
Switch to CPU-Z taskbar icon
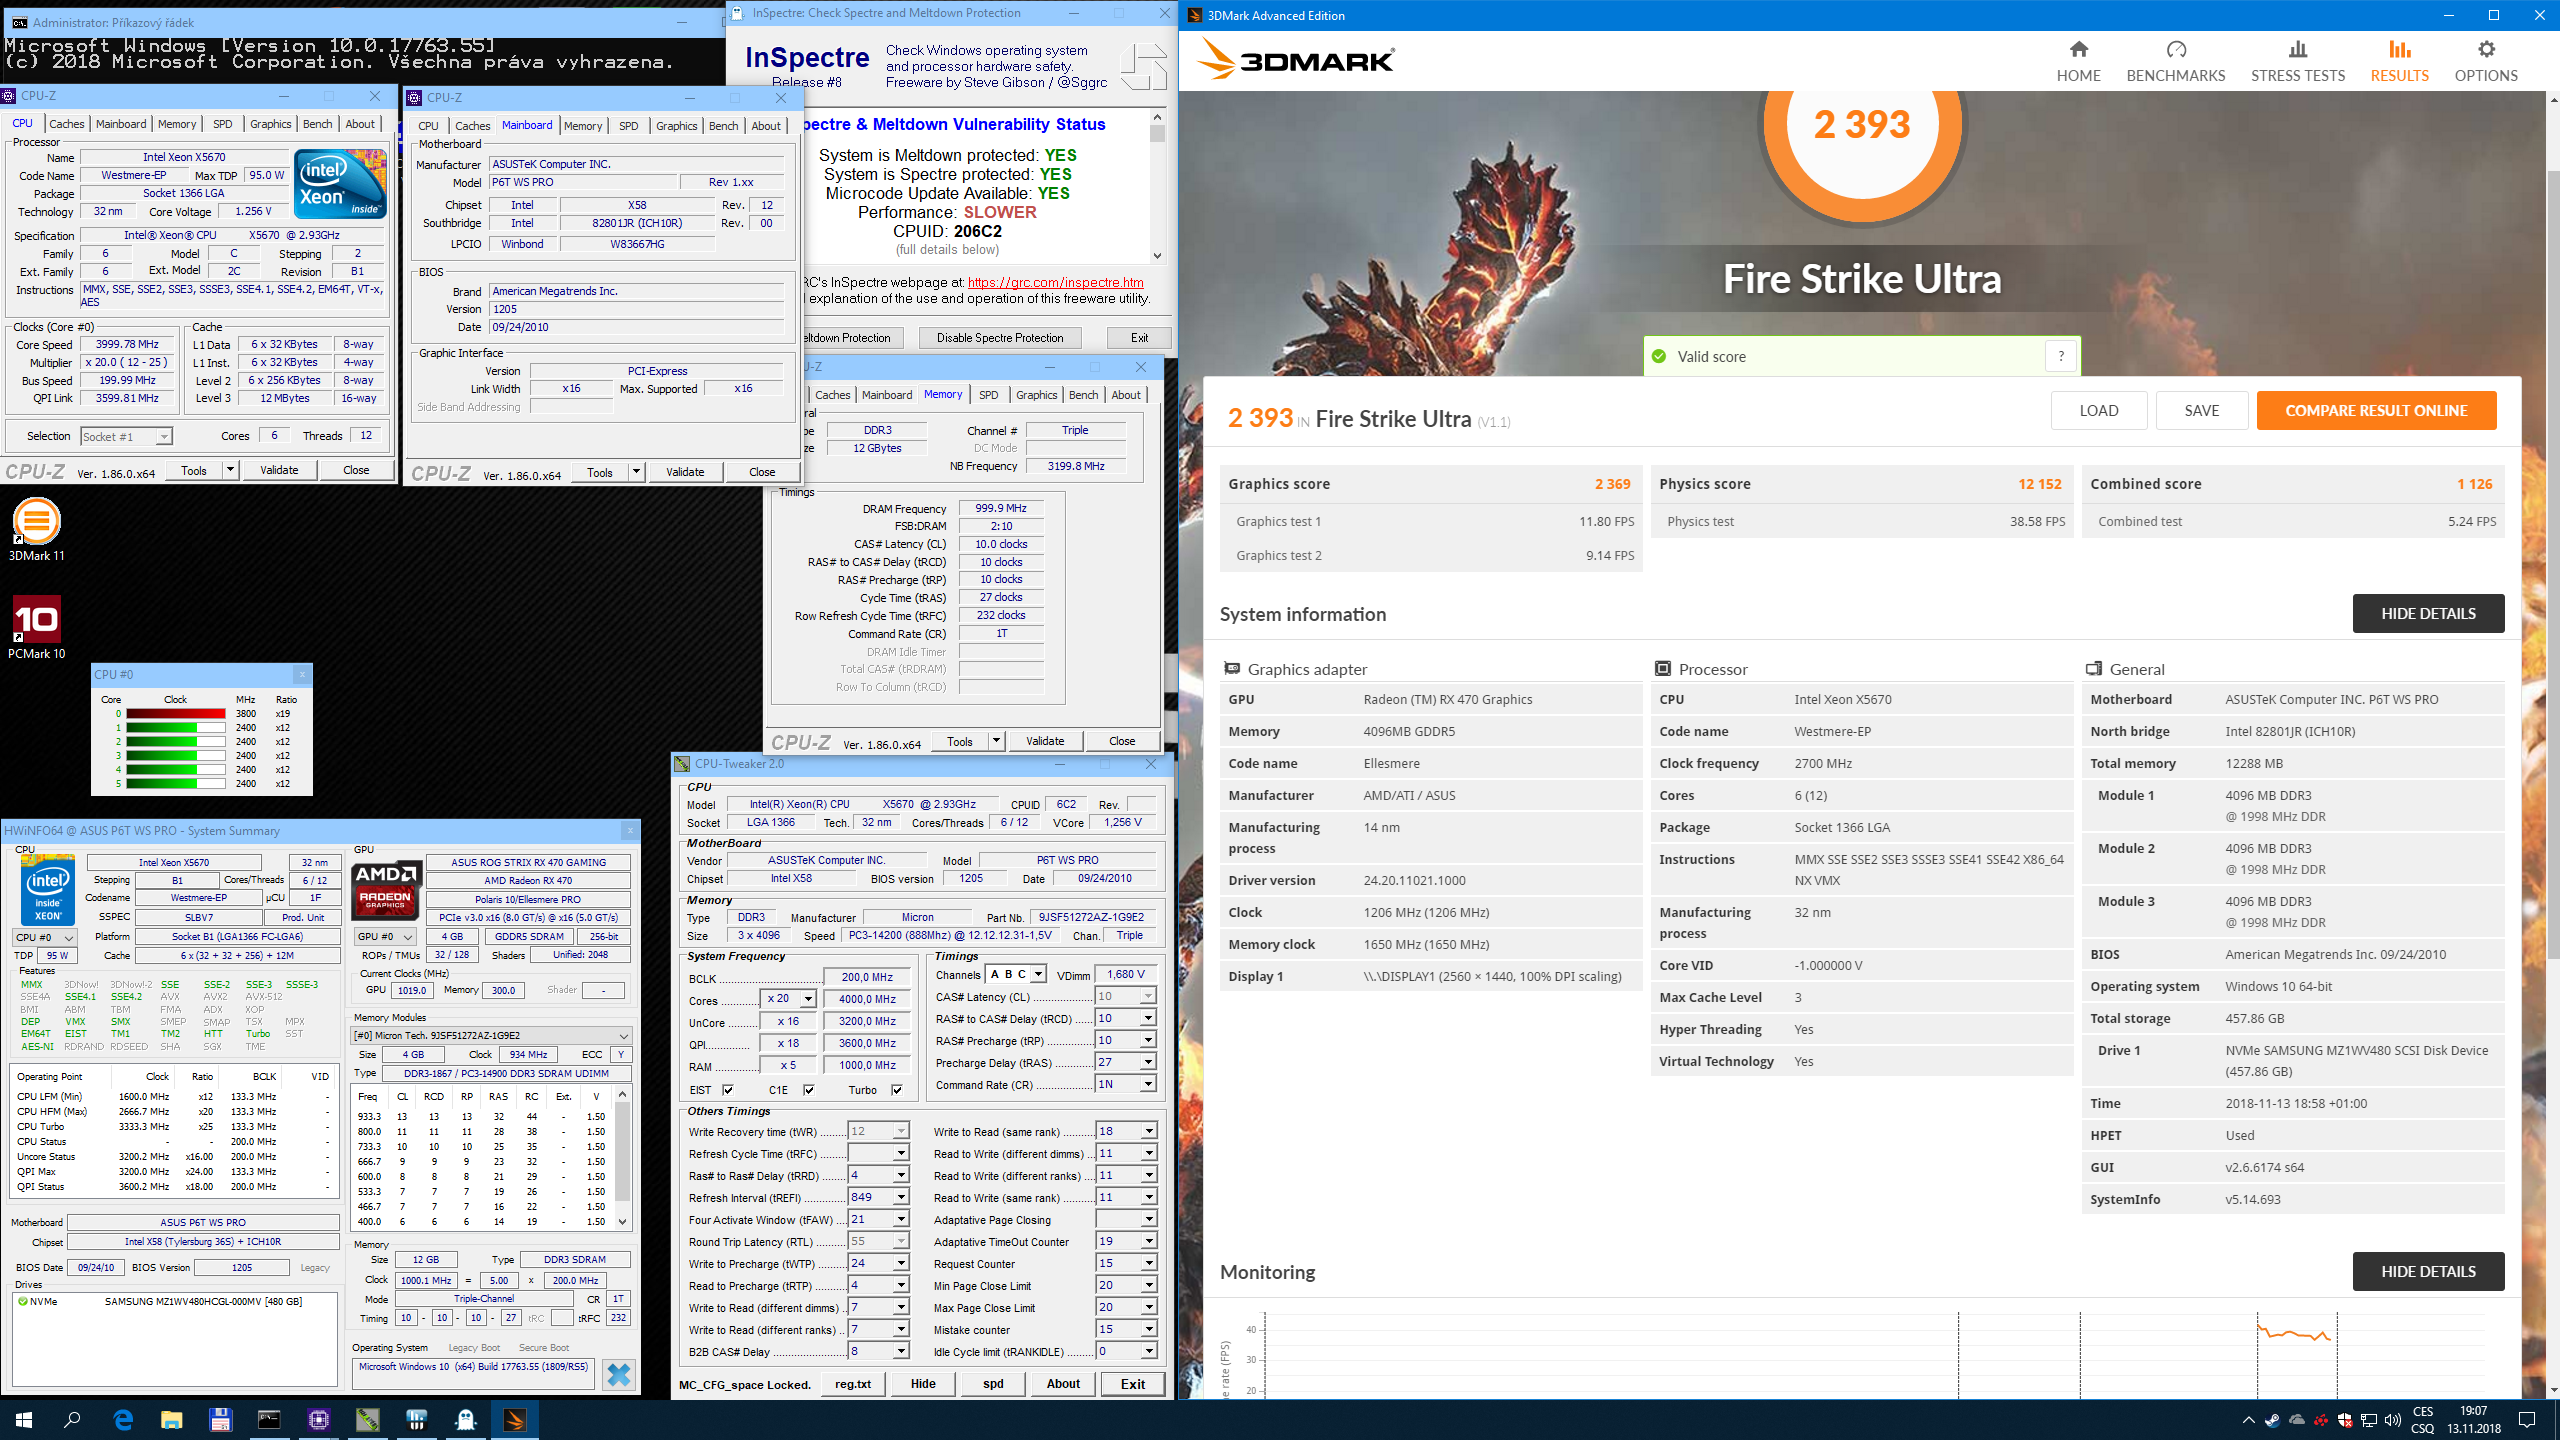pyautogui.click(x=319, y=1419)
